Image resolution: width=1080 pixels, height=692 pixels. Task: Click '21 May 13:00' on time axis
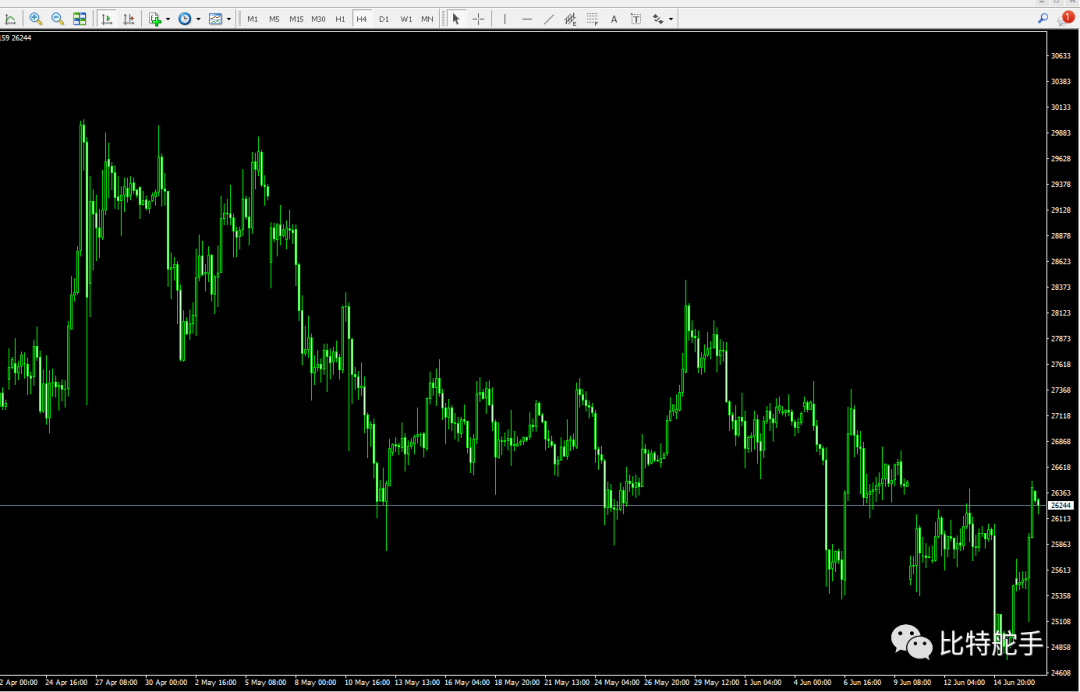568,682
